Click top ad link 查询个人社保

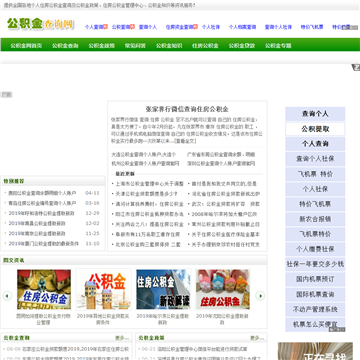278,27
